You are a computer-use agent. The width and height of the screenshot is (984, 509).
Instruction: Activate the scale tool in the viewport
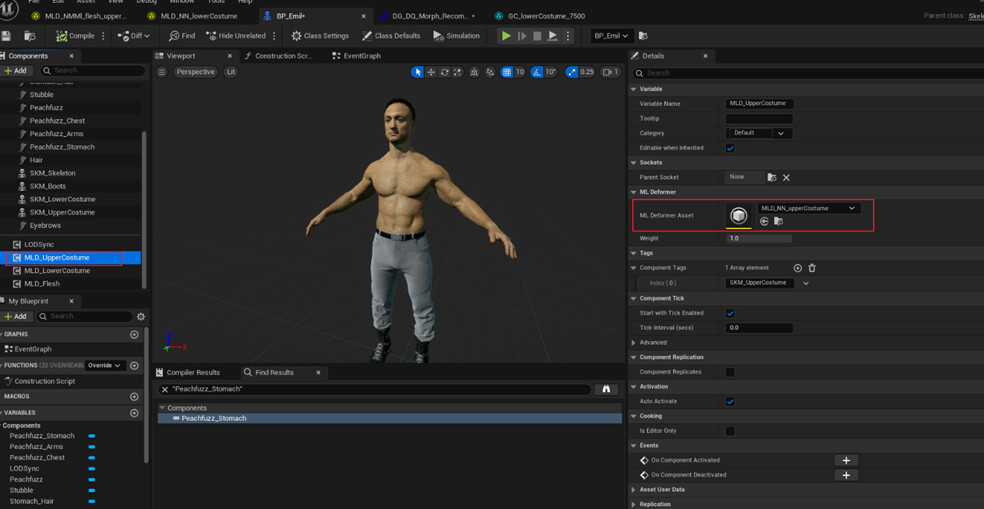[457, 72]
